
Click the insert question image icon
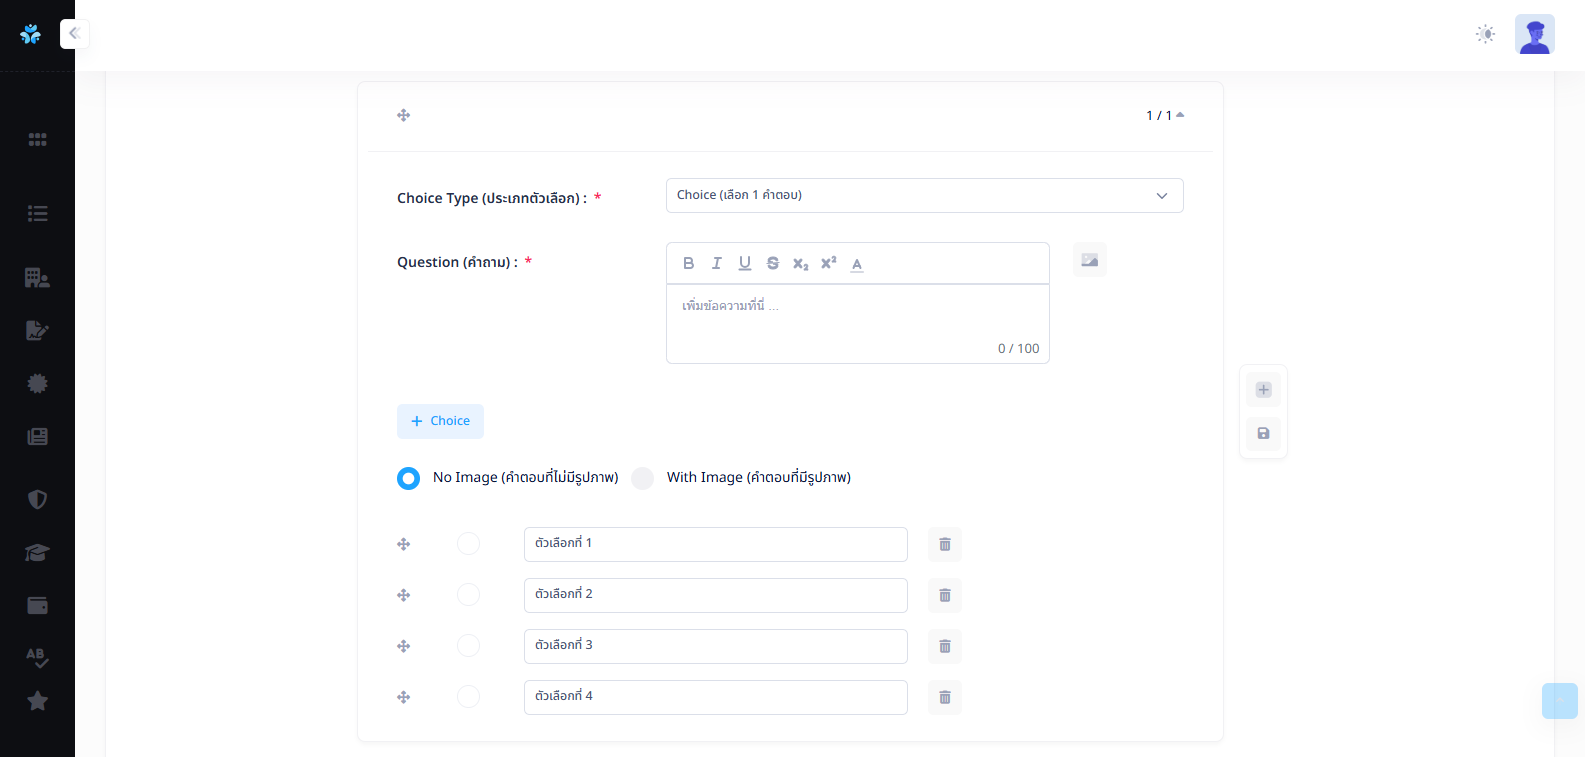1089,260
